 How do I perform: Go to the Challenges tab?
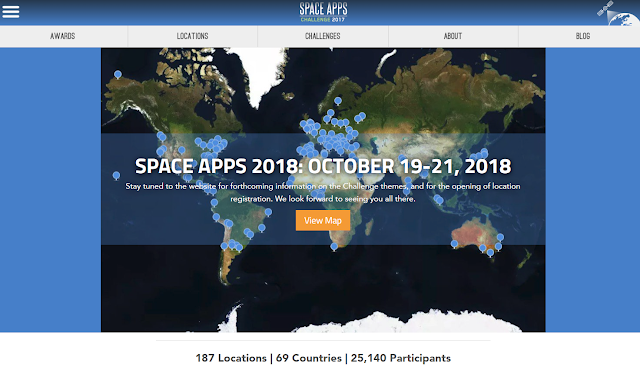[x=323, y=36]
